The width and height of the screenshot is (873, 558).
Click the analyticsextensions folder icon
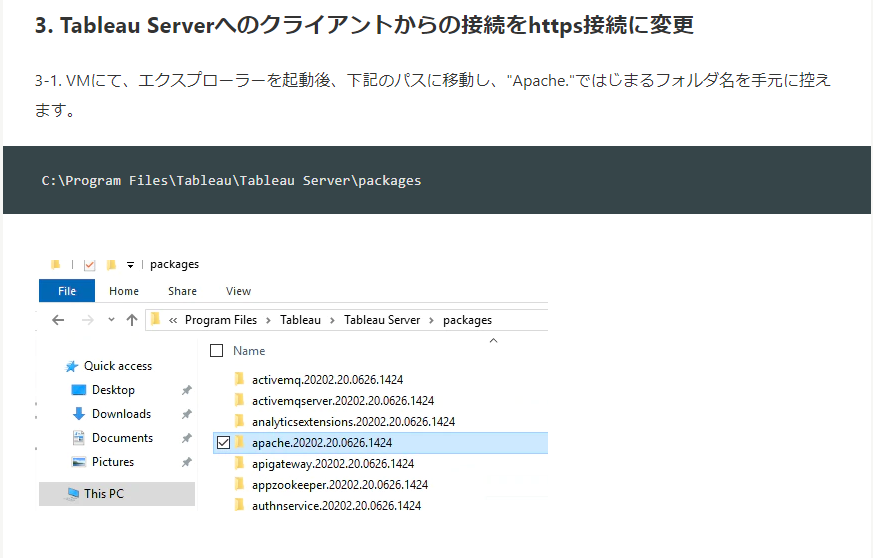(239, 421)
